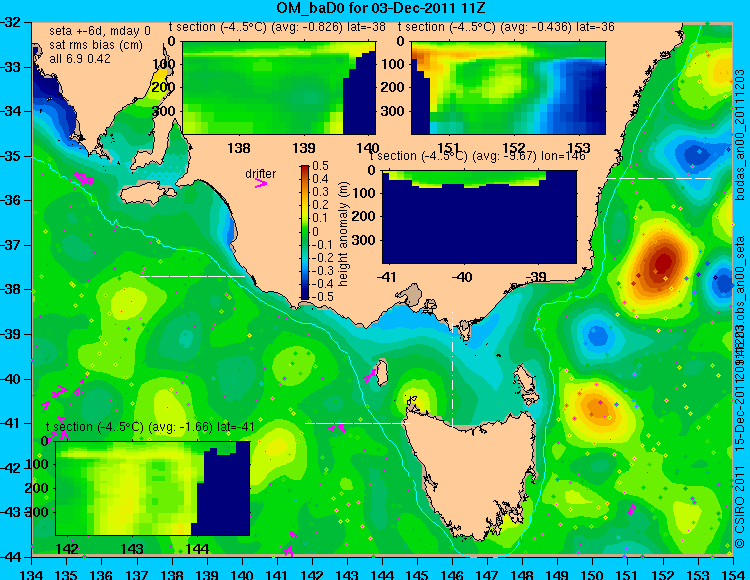Click the height anomaly color bar
The height and width of the screenshot is (580, 750).
(x=305, y=232)
